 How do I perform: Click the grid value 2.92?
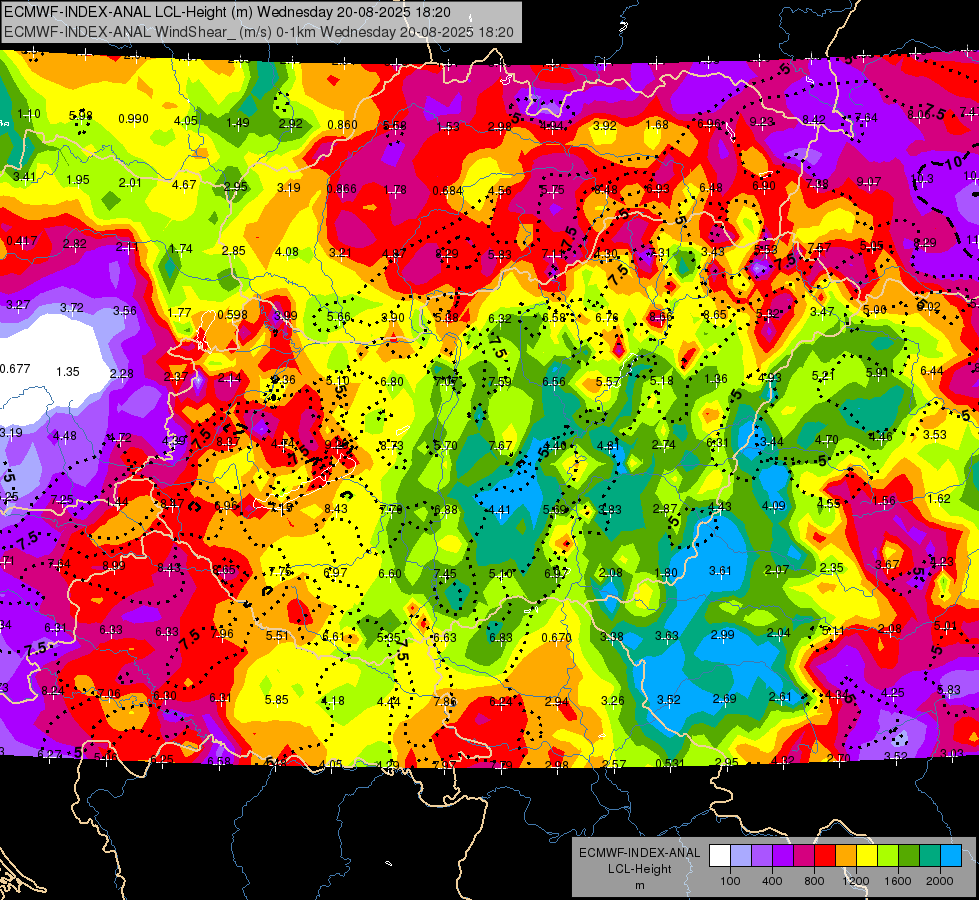(290, 124)
